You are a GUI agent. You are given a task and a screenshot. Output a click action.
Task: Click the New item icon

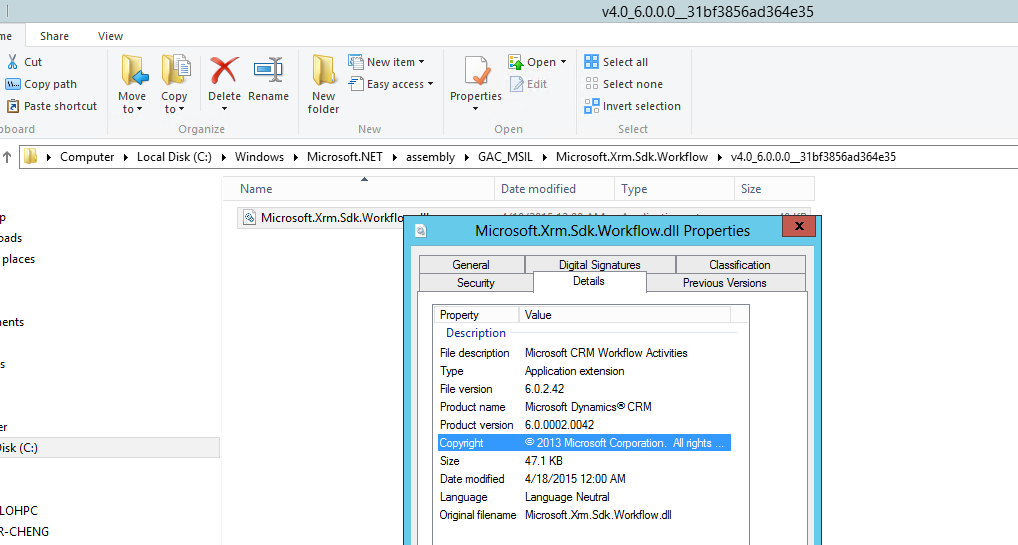tap(355, 62)
